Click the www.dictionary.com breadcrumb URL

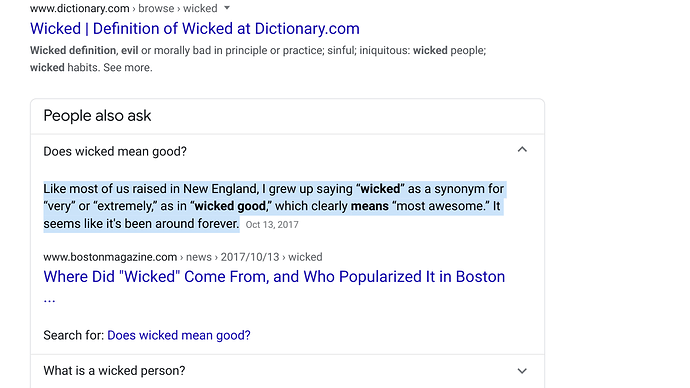80,8
